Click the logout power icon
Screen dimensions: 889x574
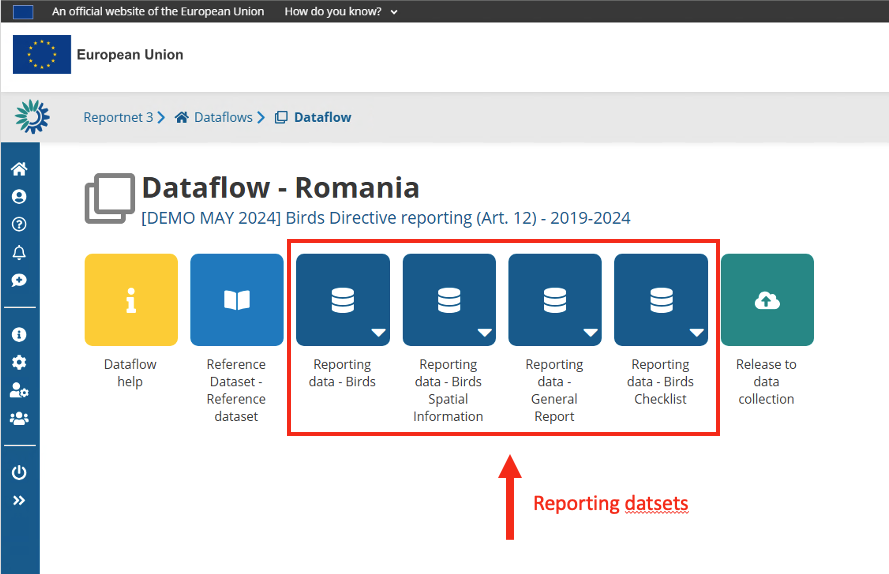click(19, 473)
